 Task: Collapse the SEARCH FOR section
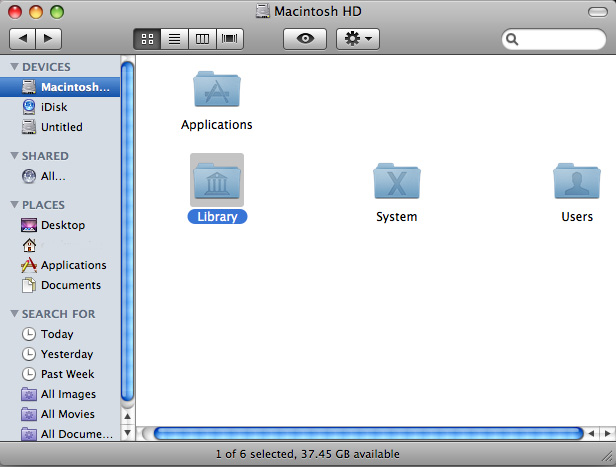[x=15, y=314]
